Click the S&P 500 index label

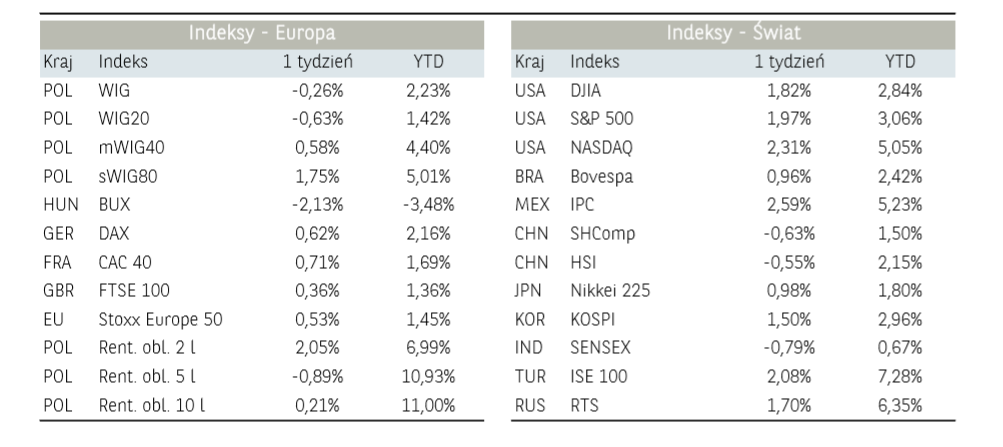[601, 119]
